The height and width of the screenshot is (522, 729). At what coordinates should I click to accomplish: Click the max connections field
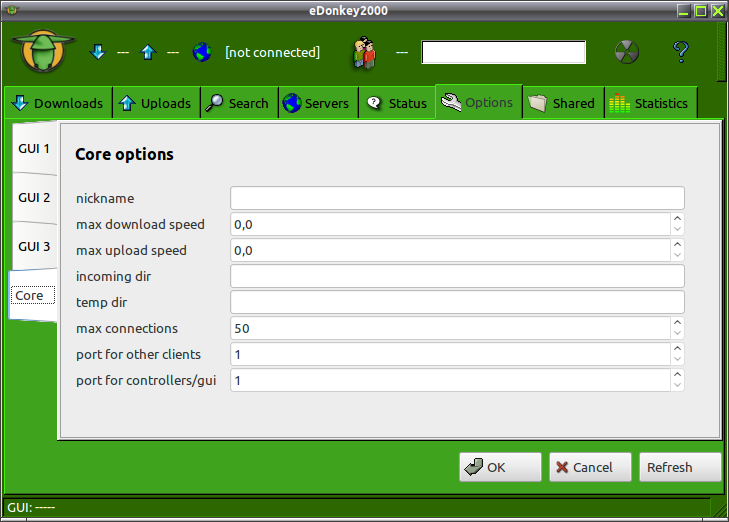pos(450,329)
